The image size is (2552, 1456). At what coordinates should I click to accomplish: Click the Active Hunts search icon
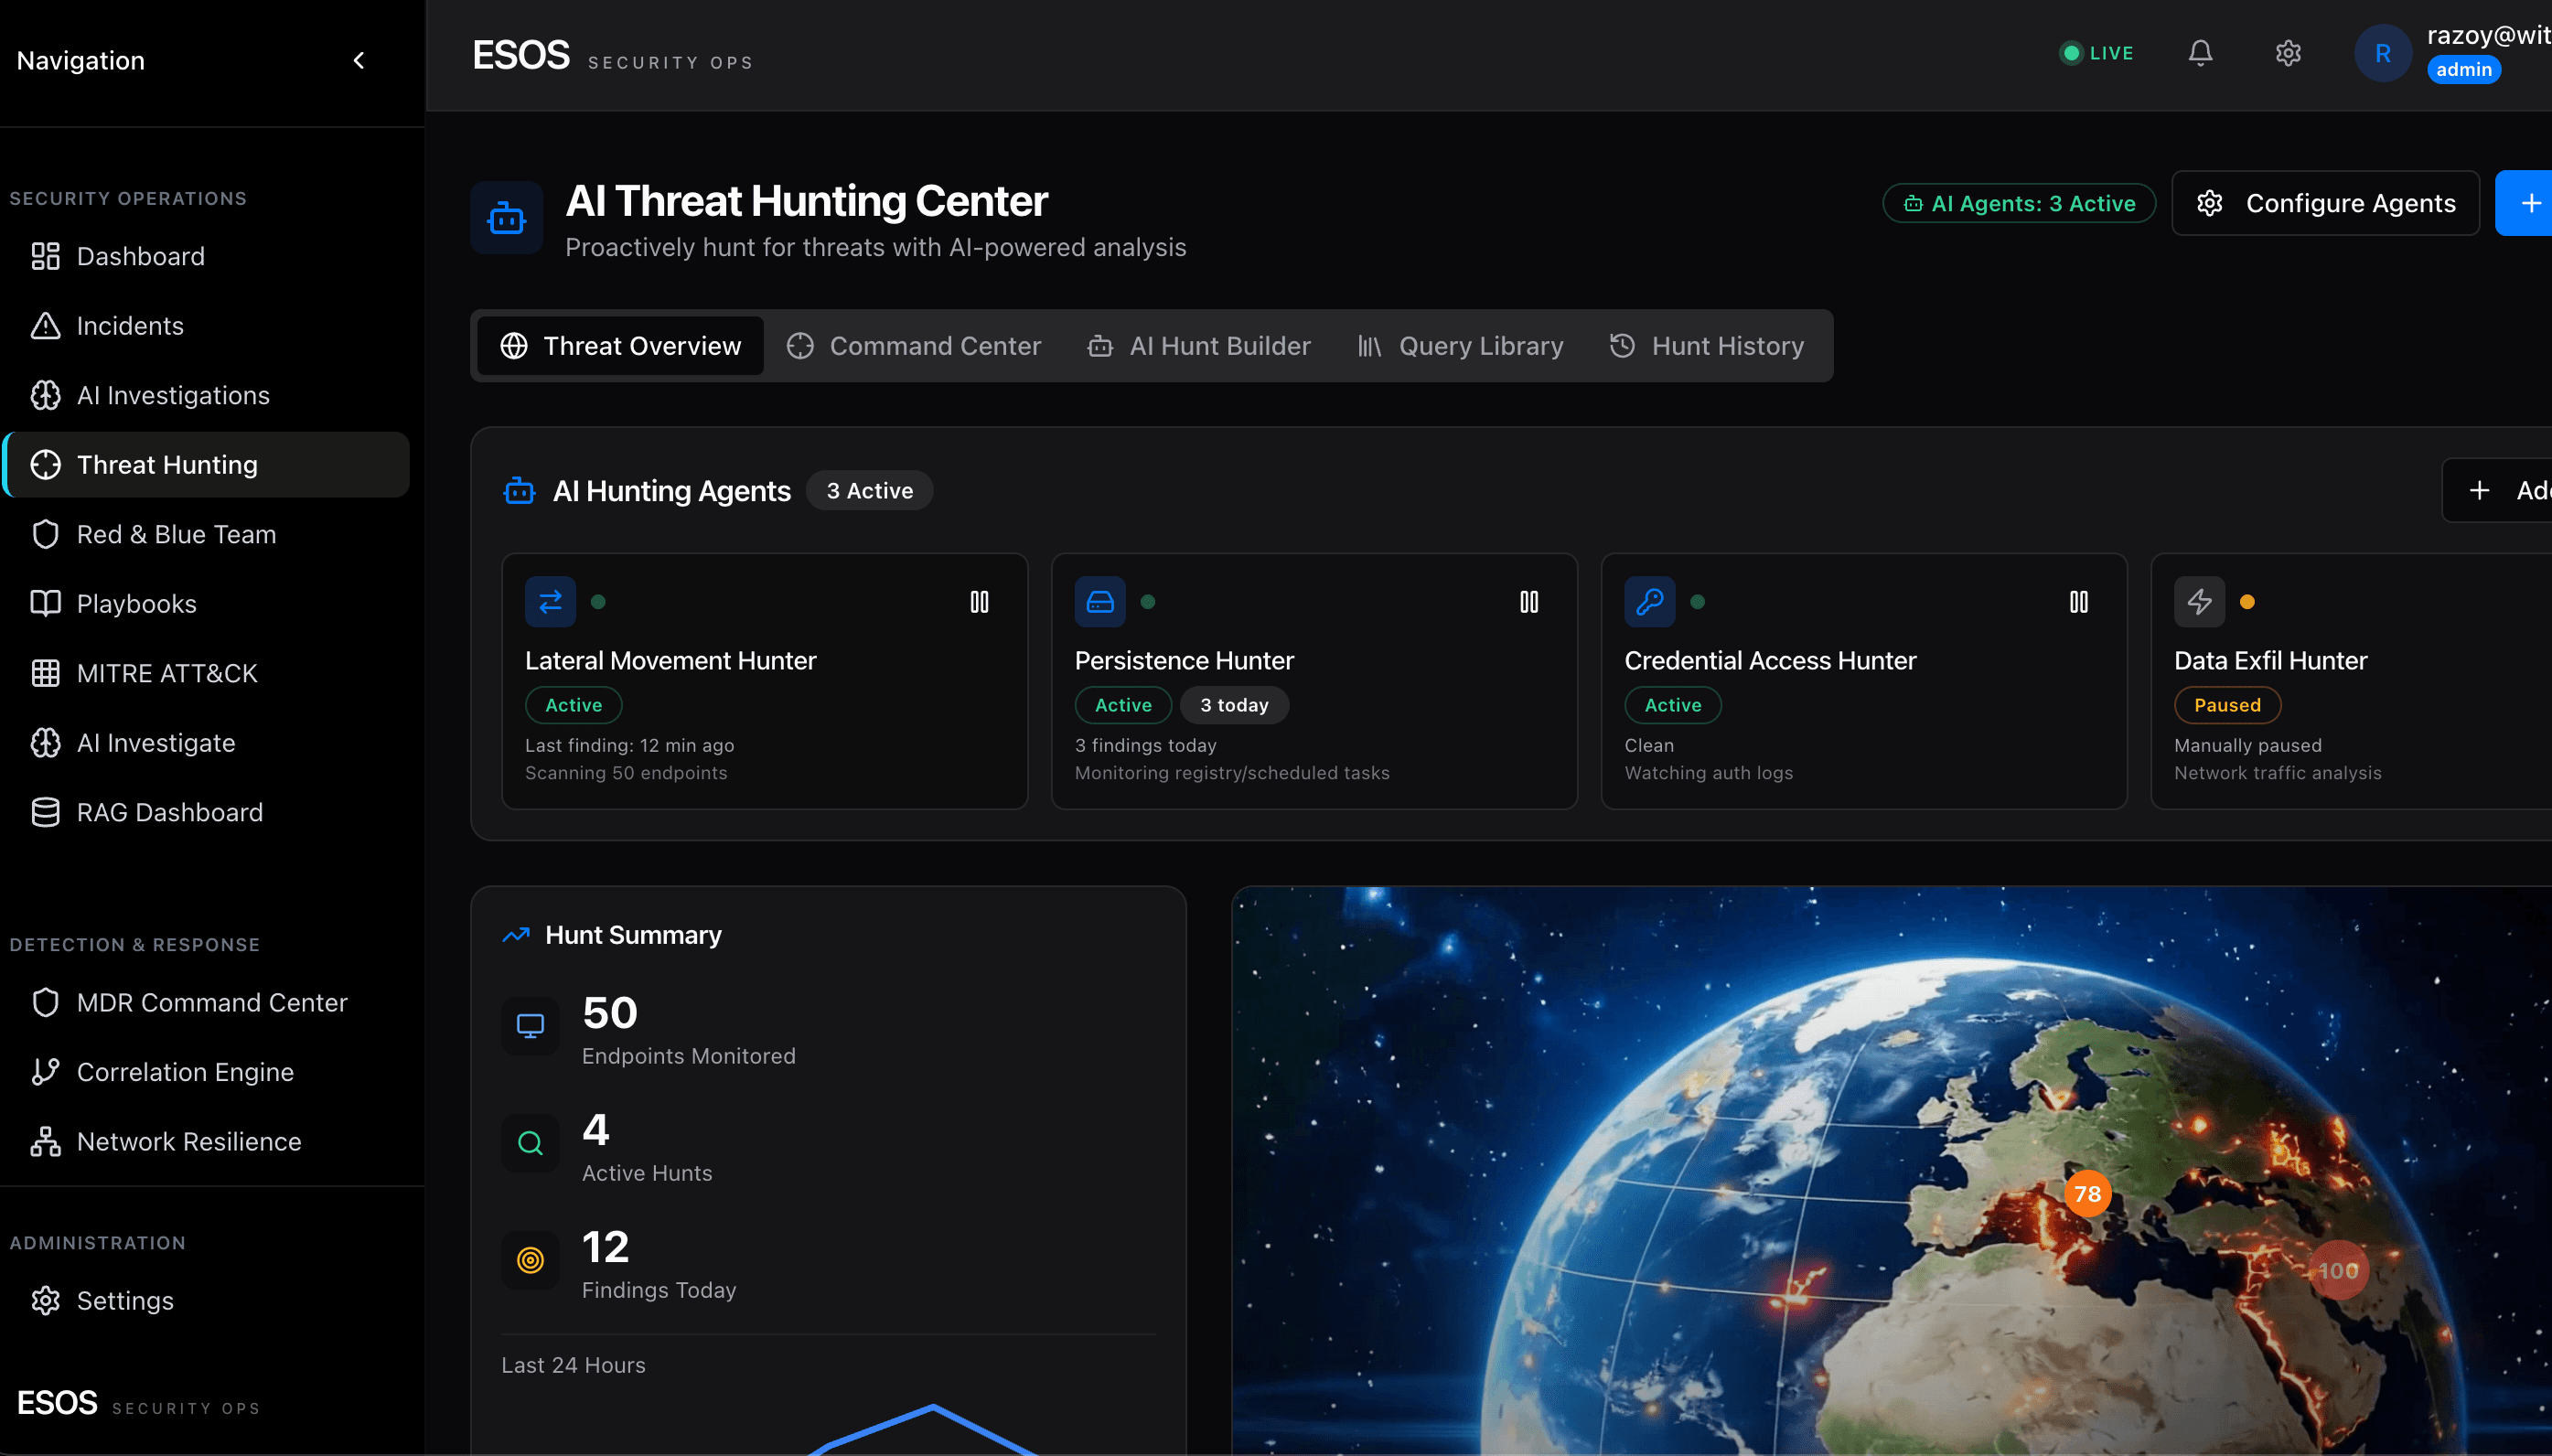pyautogui.click(x=530, y=1143)
